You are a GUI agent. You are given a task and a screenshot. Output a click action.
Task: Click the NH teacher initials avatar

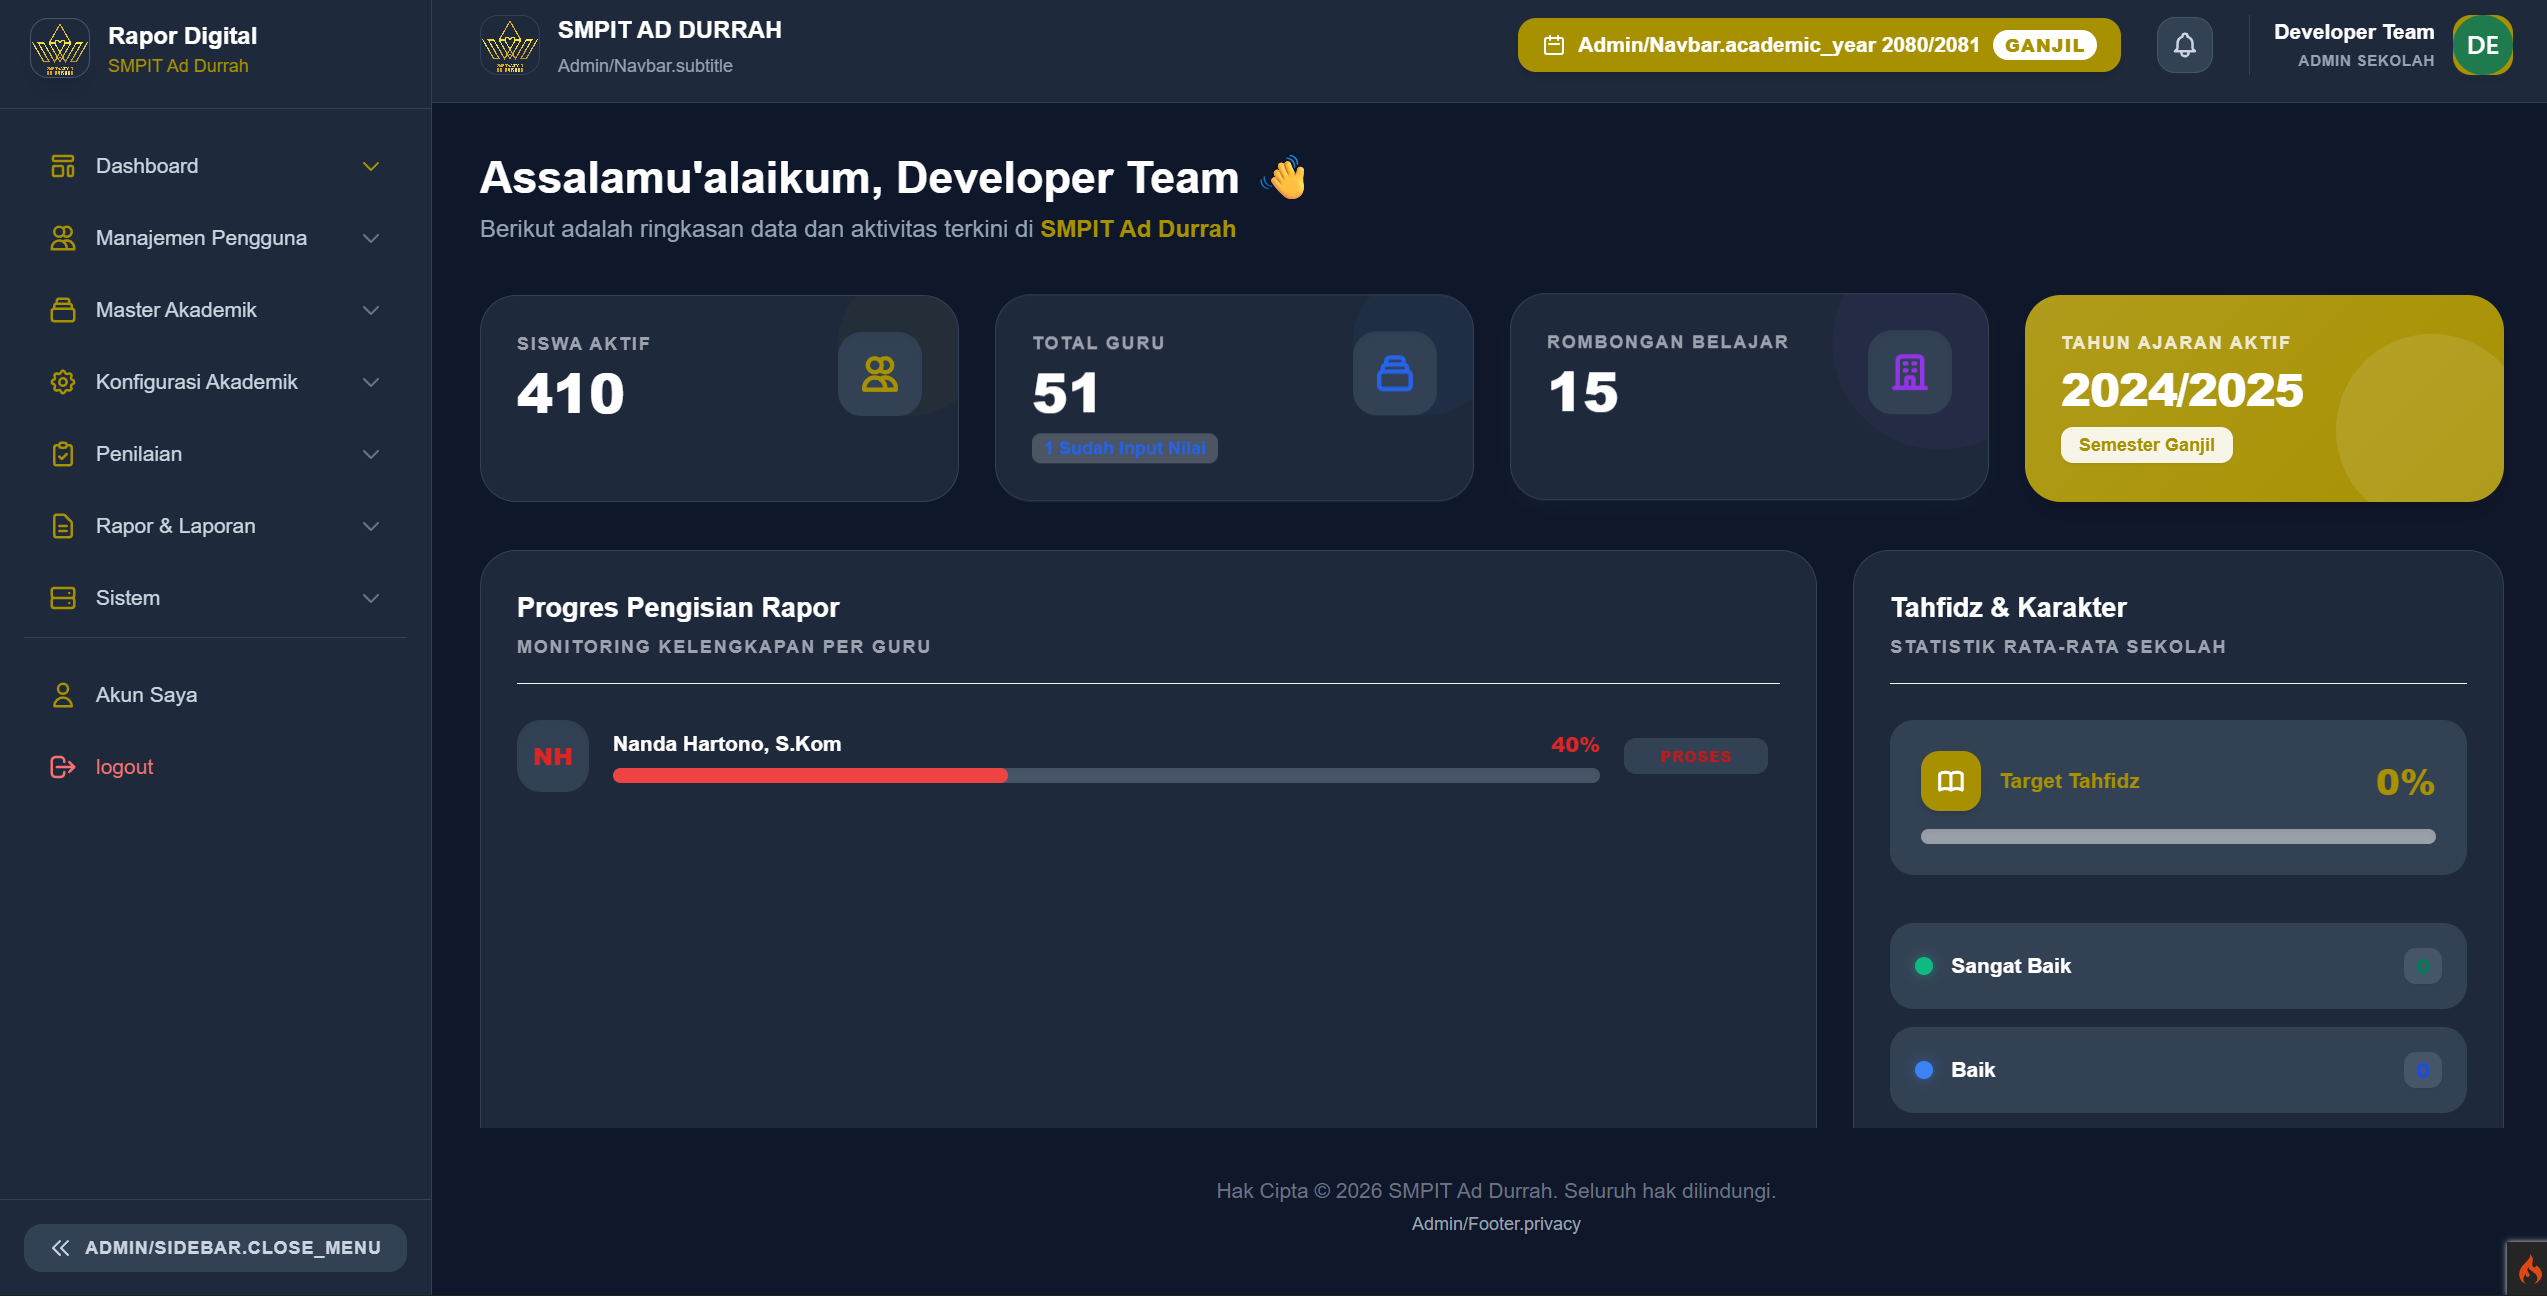(552, 756)
